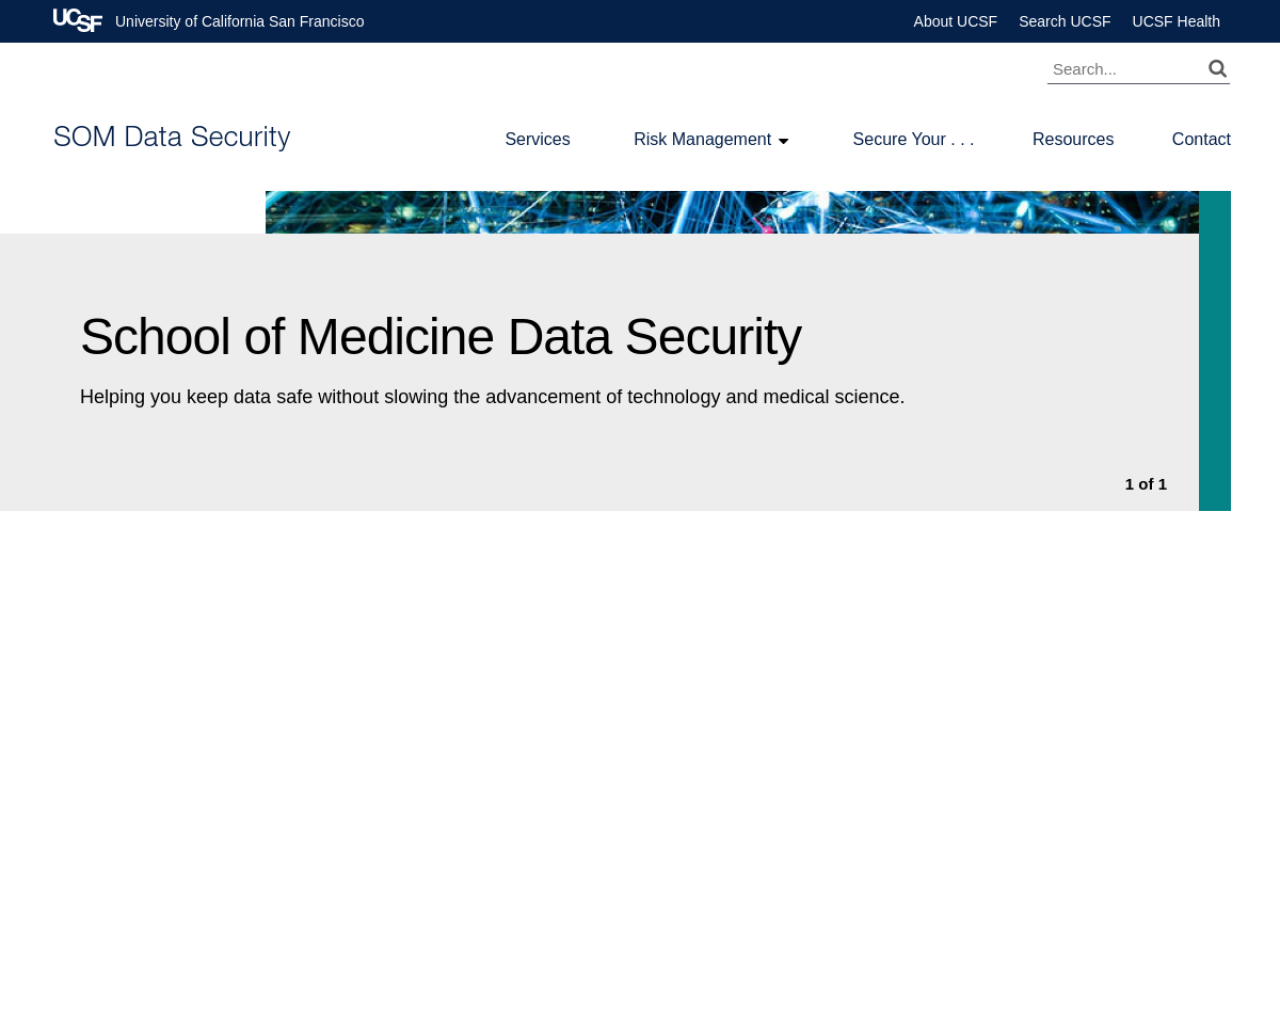The image size is (1280, 1024).
Task: Click the 'Helping you keep data safe' tagline text
Action: [492, 397]
